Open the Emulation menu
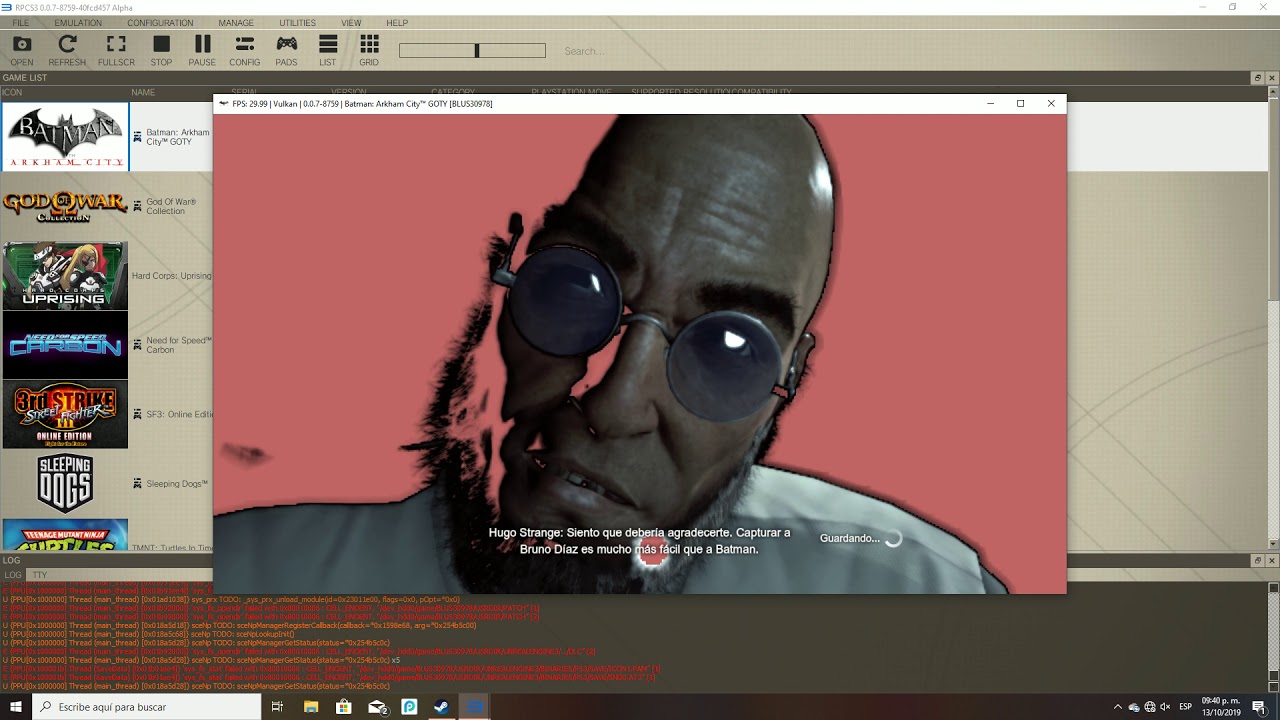This screenshot has height=720, width=1280. pyautogui.click(x=78, y=23)
